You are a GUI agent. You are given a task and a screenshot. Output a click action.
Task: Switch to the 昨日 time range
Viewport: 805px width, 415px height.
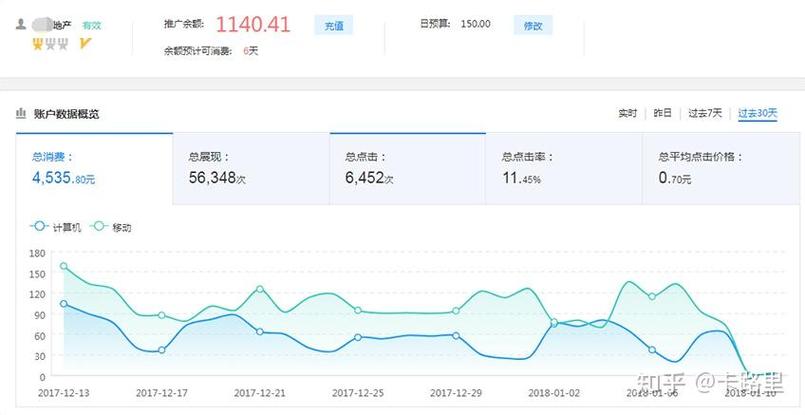662,114
